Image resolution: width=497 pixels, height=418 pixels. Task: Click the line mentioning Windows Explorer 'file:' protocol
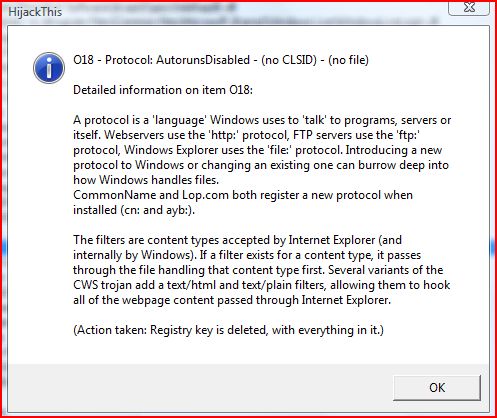pos(258,150)
